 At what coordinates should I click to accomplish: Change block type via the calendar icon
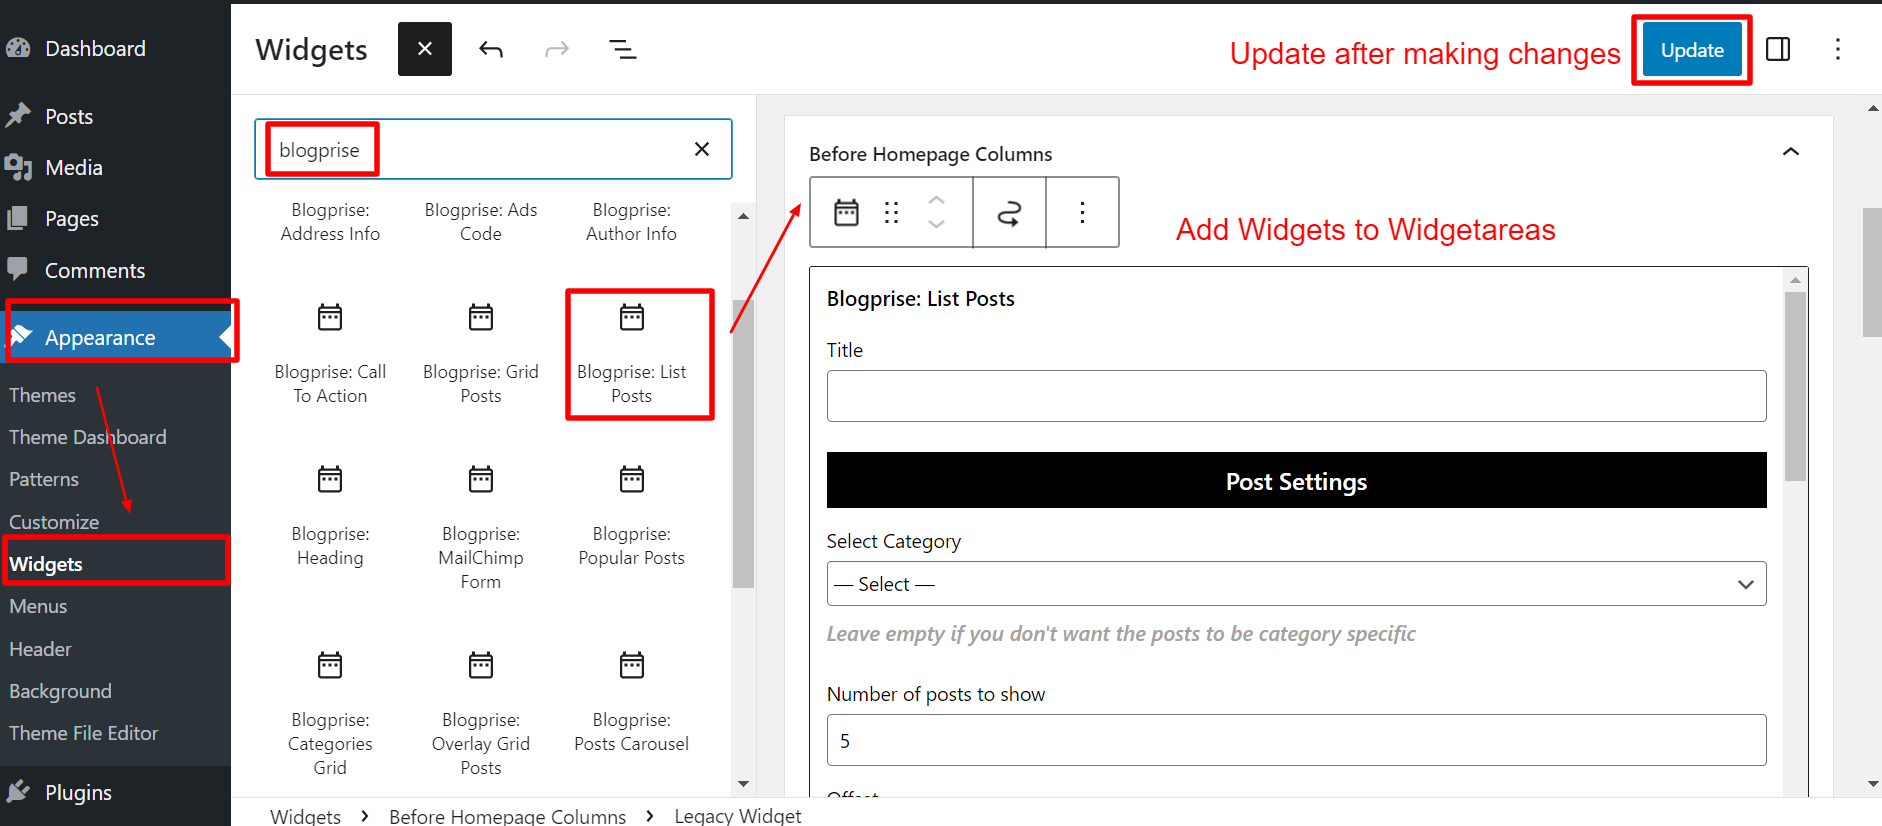tap(847, 212)
